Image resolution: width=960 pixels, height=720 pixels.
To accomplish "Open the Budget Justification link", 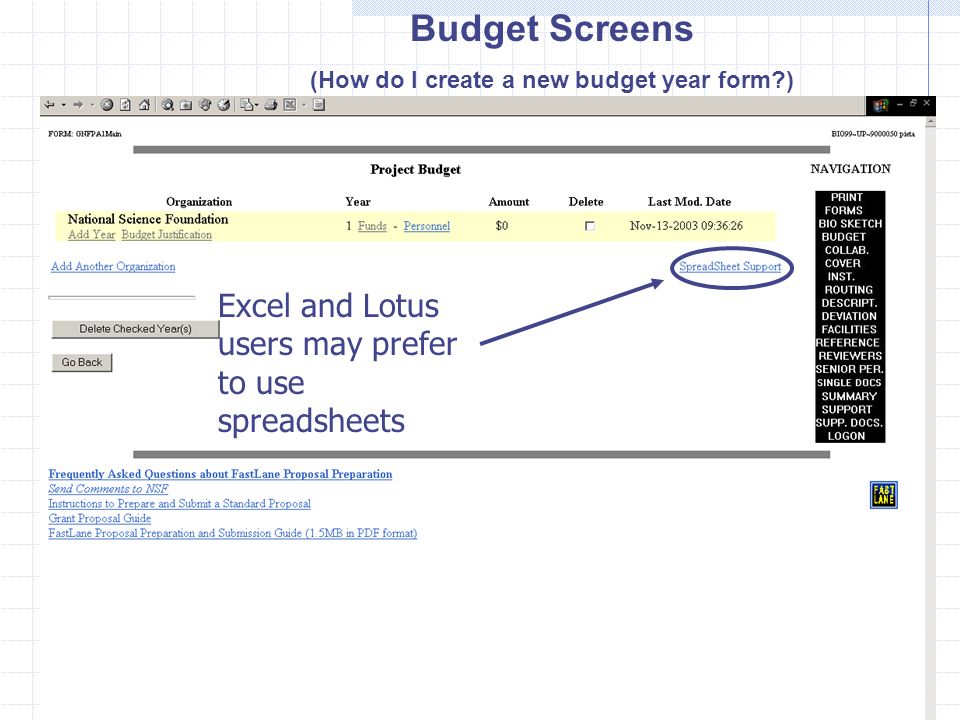I will tap(167, 234).
